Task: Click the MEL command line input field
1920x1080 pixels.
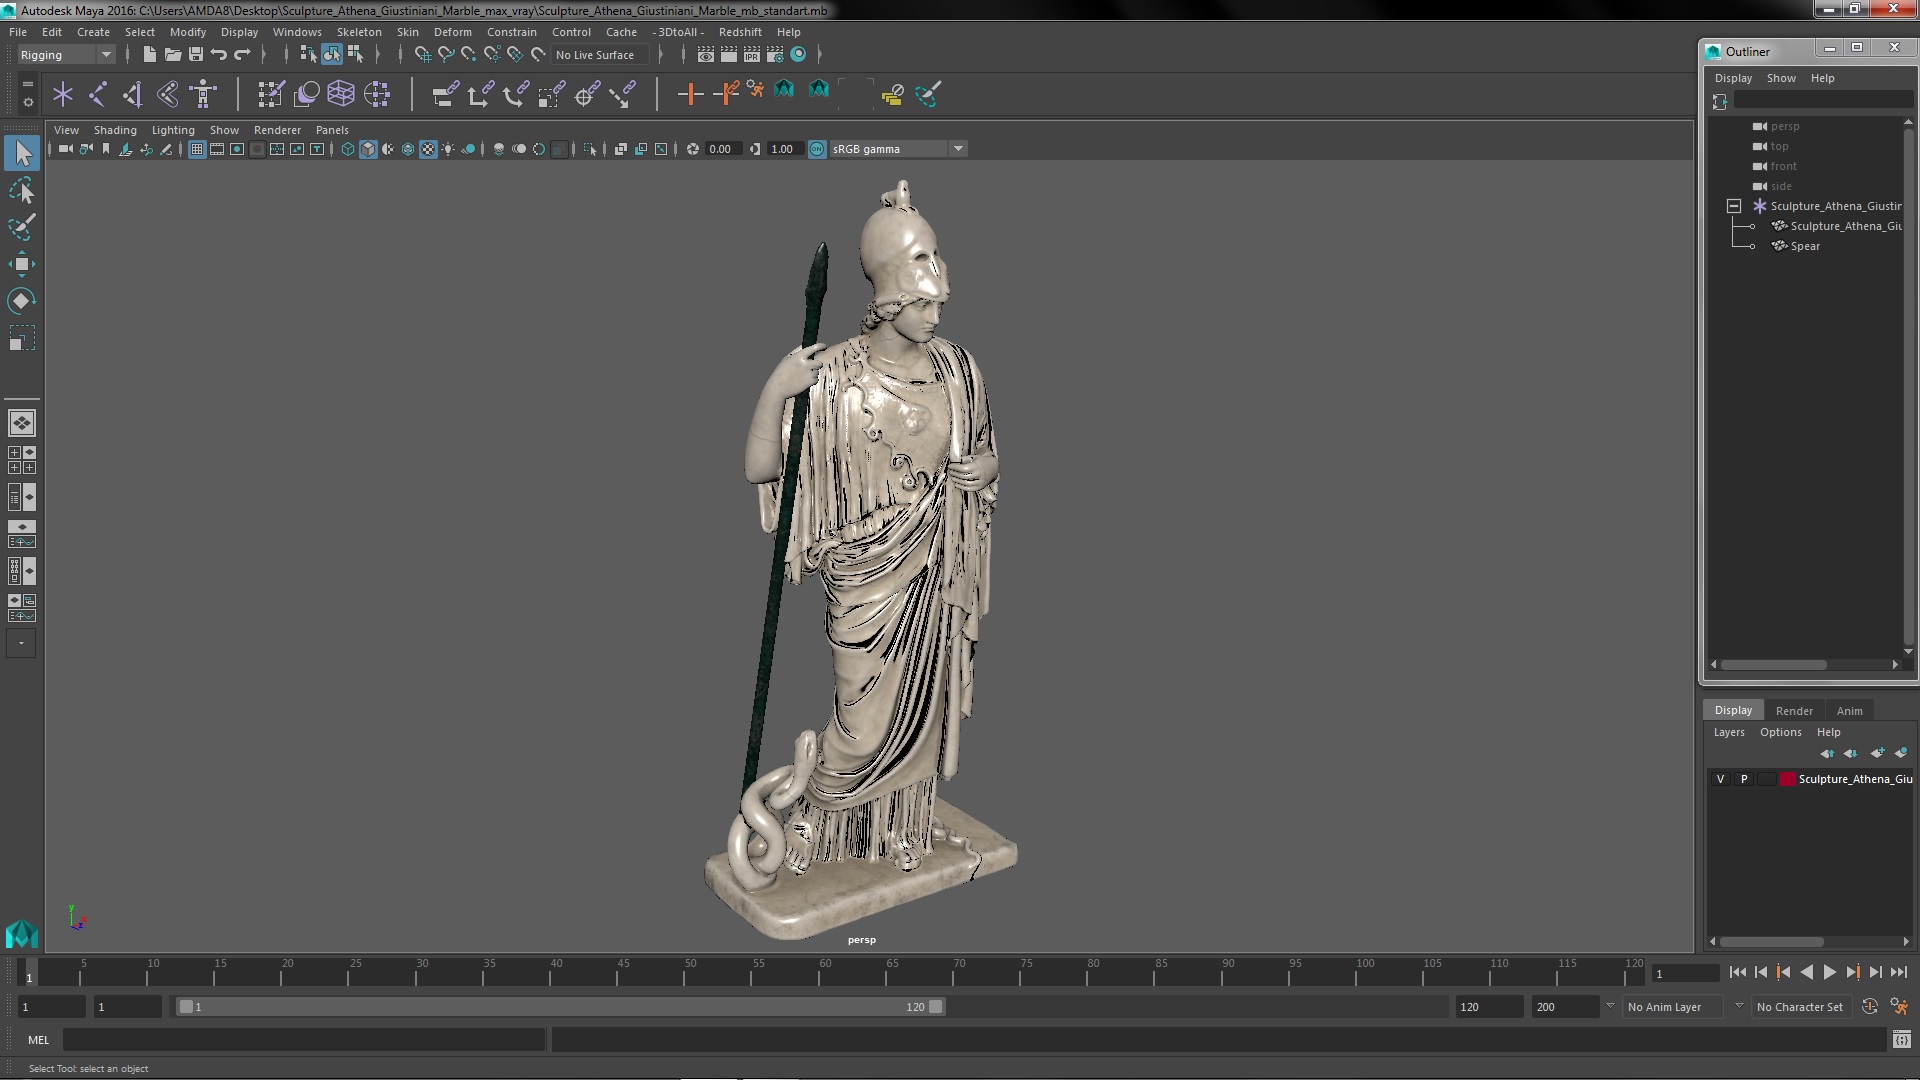Action: click(x=304, y=1040)
